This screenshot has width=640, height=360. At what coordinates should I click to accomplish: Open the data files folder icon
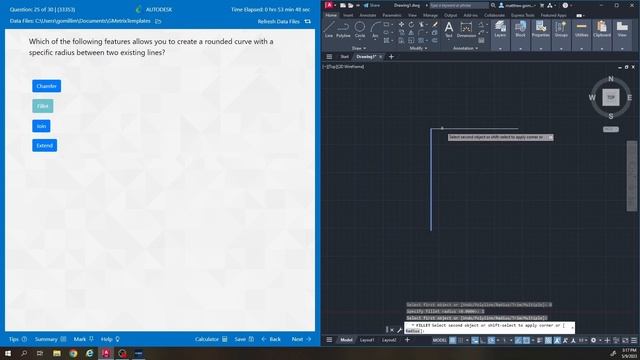pos(158,21)
